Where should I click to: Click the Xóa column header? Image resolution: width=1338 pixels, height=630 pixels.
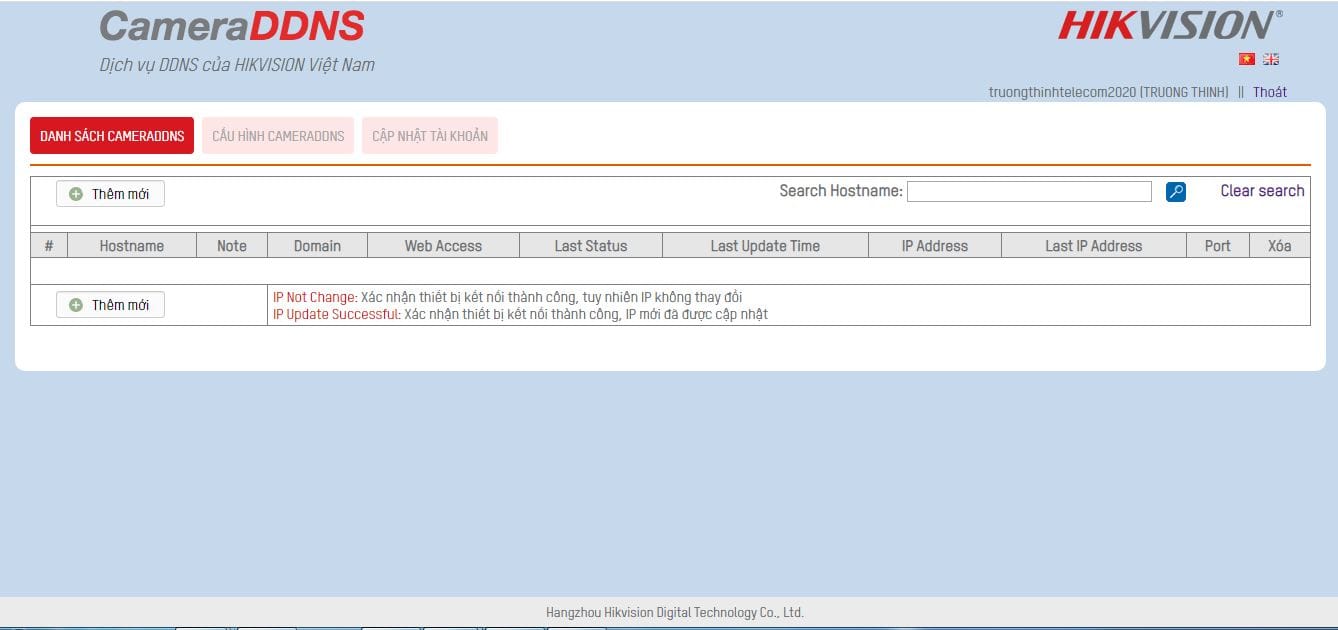[1279, 246]
